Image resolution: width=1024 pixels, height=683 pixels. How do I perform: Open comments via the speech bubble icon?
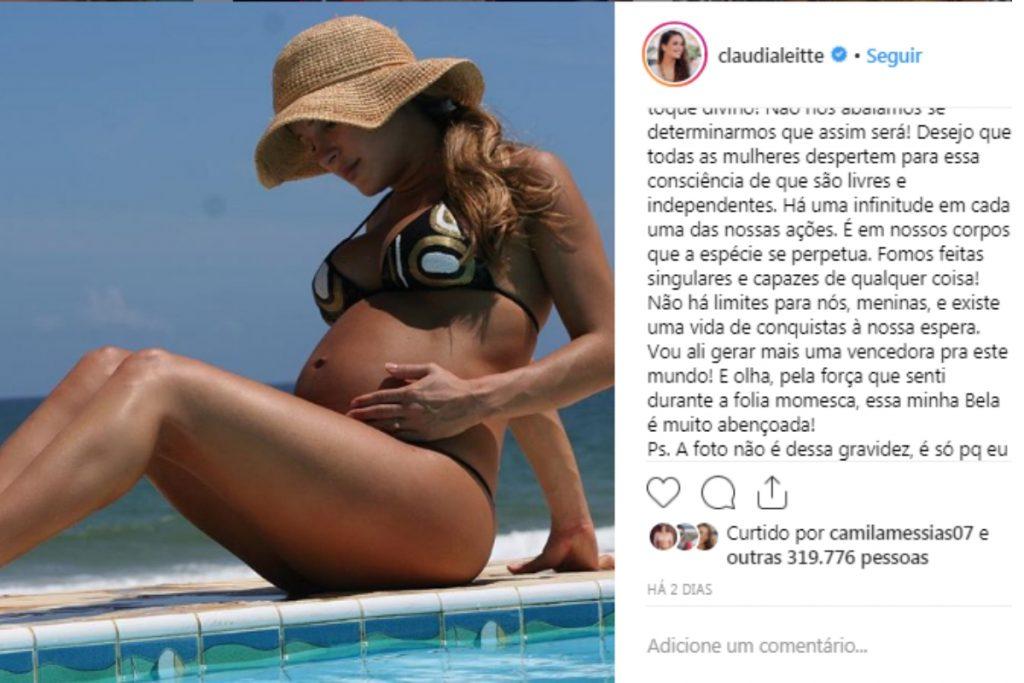click(x=718, y=493)
